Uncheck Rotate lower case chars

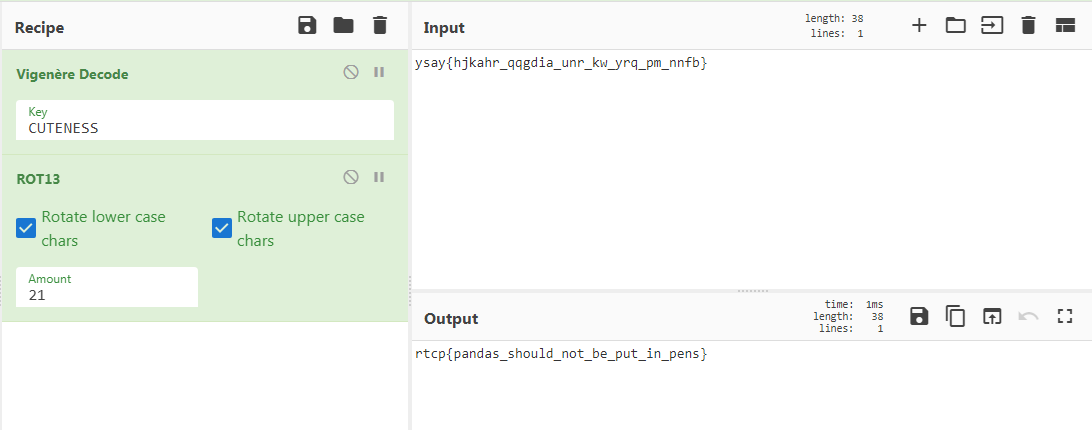(26, 228)
